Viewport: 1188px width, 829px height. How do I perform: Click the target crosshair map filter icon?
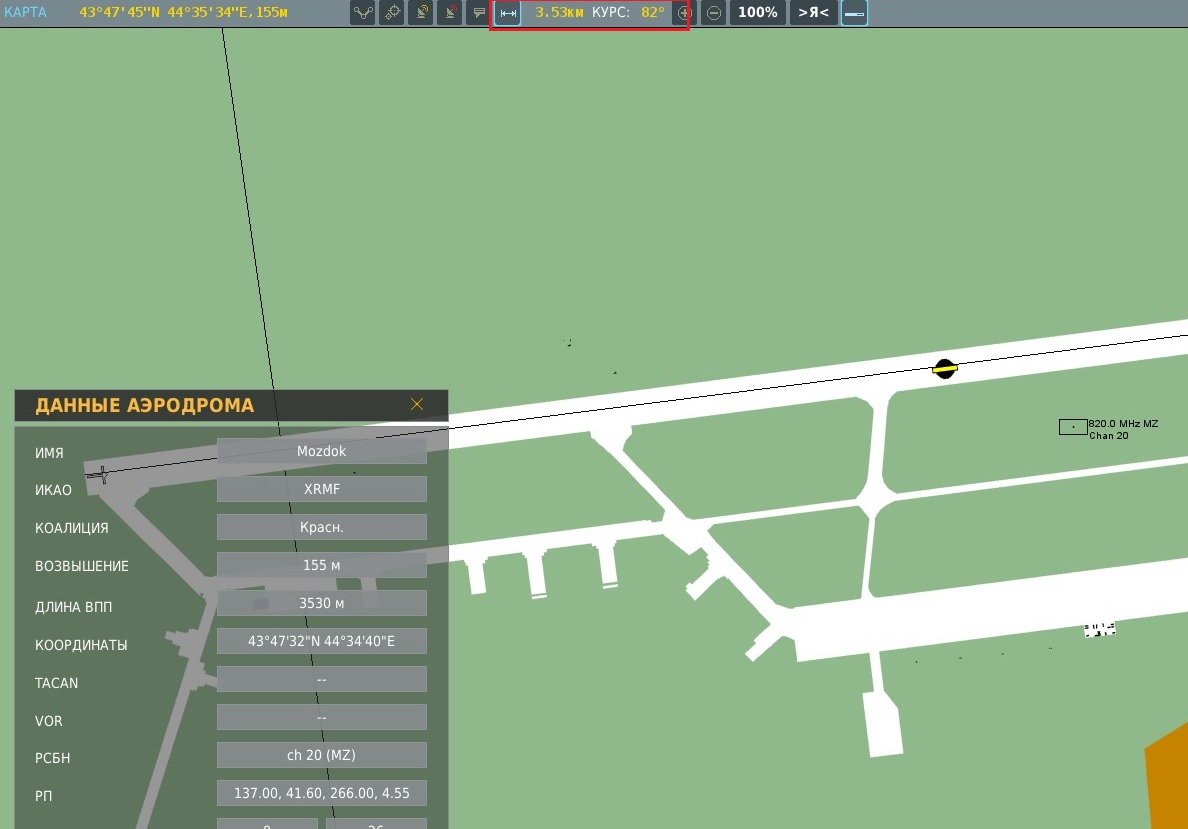(392, 12)
